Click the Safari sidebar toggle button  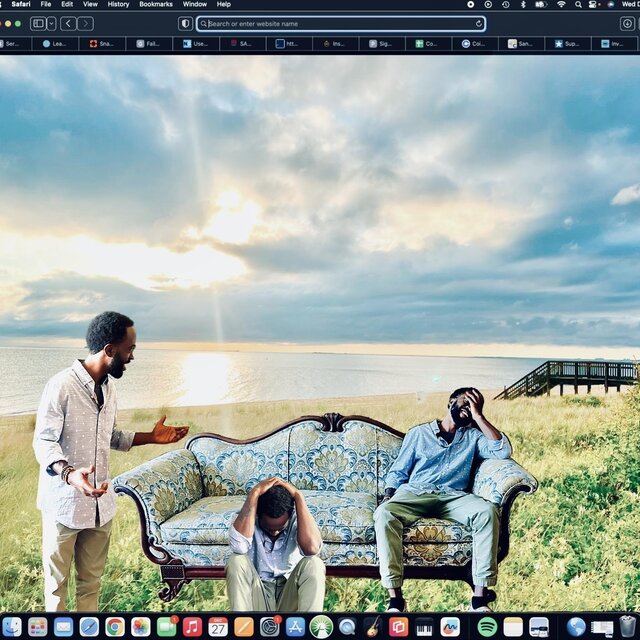[x=38, y=23]
